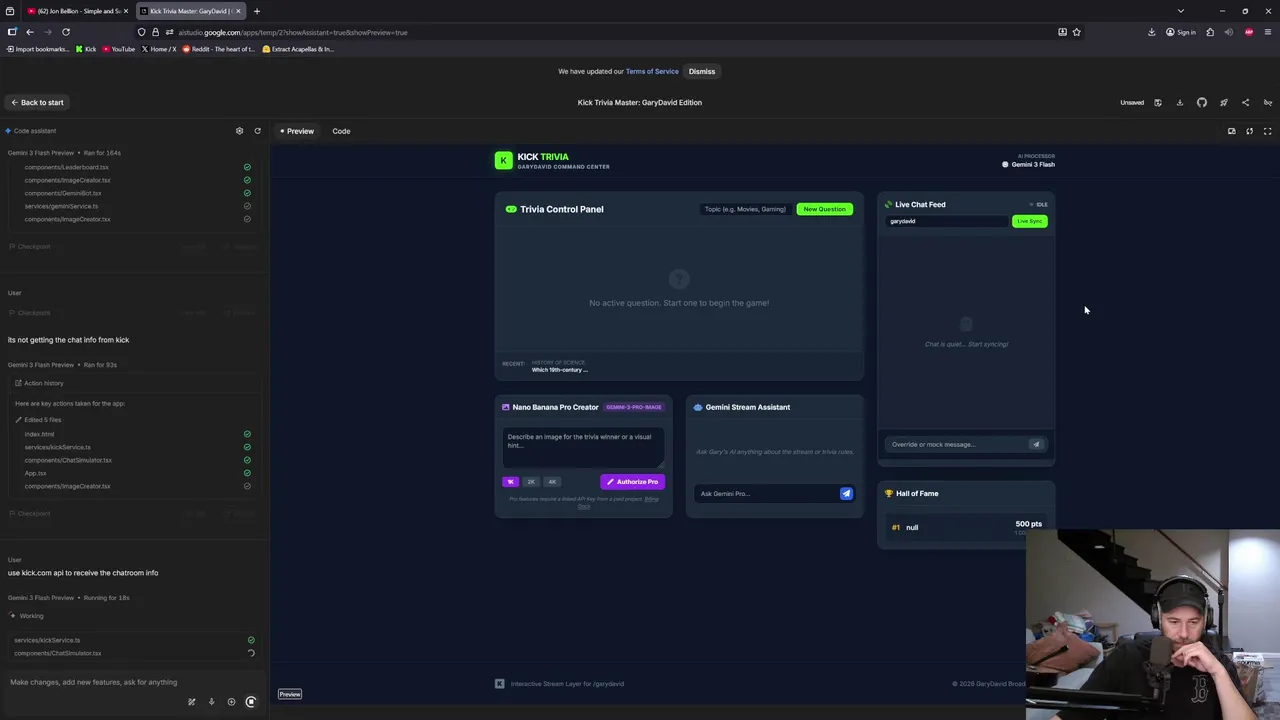Go back with the Back to start button

[x=37, y=102]
